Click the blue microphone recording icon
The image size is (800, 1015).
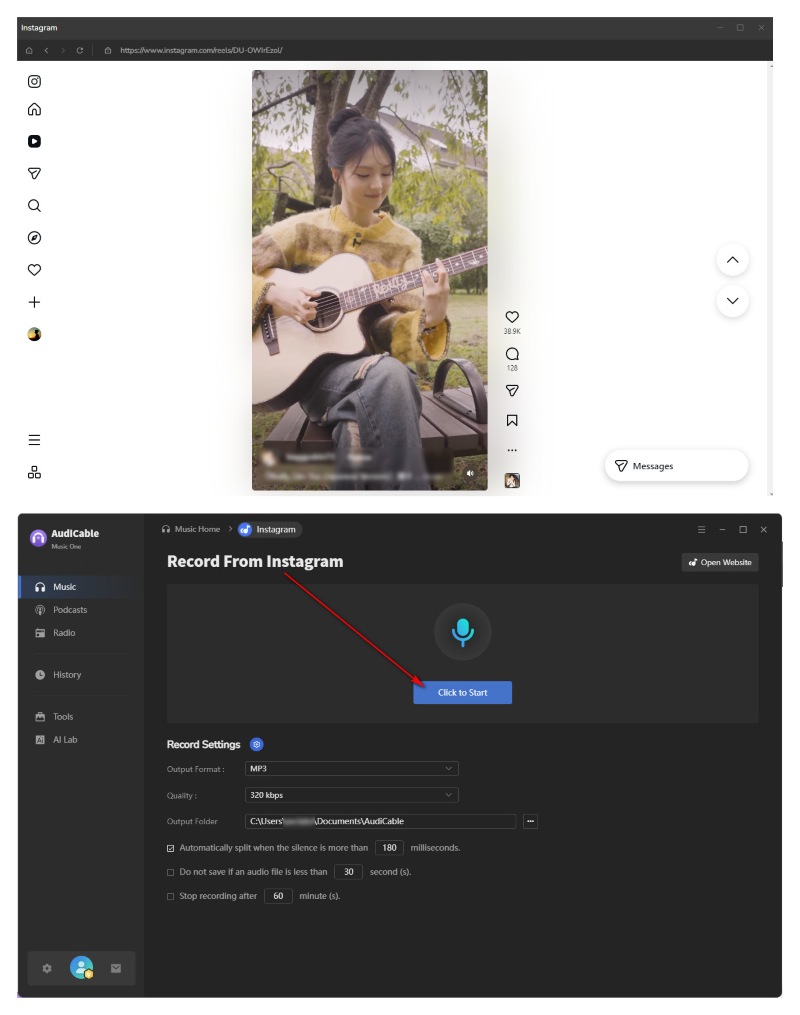(x=462, y=631)
